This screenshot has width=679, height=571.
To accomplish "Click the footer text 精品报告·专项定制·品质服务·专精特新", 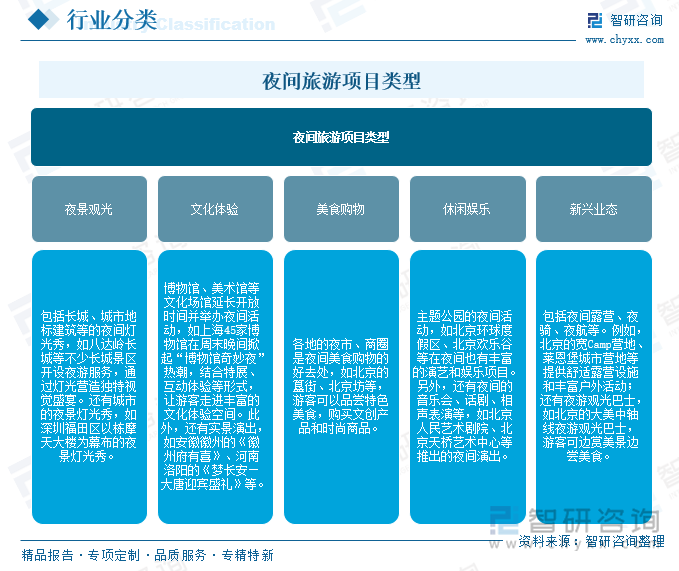I will (x=148, y=555).
